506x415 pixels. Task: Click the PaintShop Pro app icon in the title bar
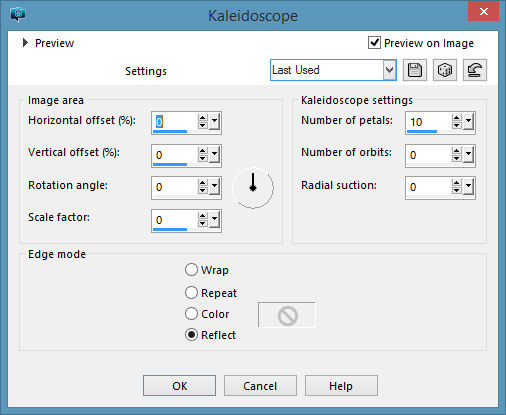(x=18, y=15)
